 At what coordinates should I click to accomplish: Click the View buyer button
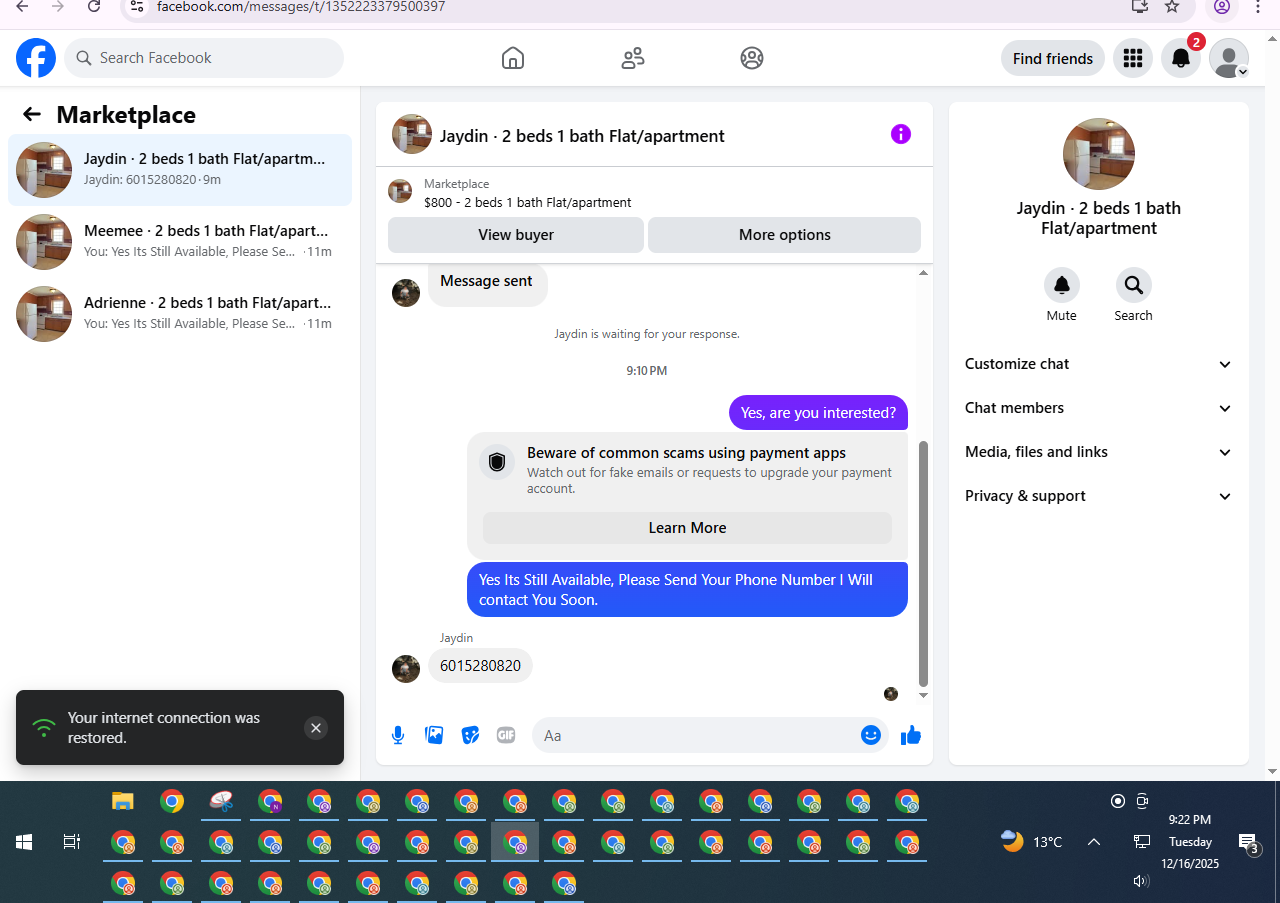[x=516, y=235]
